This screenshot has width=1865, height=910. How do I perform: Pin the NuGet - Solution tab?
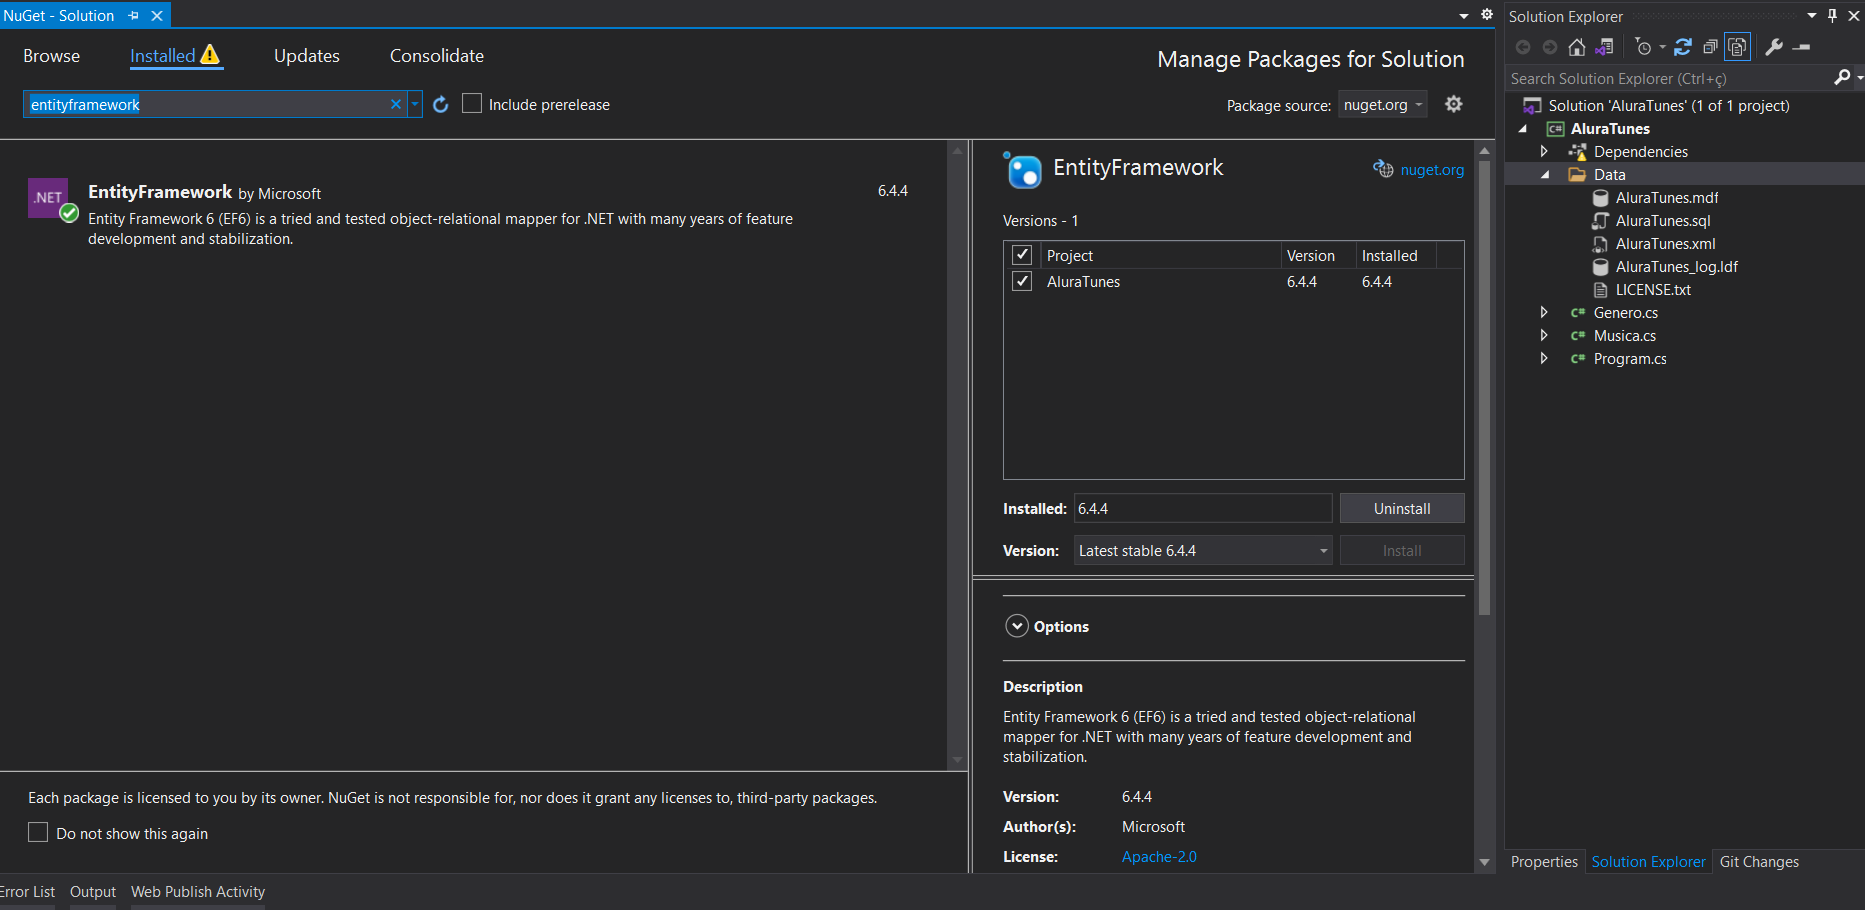[x=134, y=16]
